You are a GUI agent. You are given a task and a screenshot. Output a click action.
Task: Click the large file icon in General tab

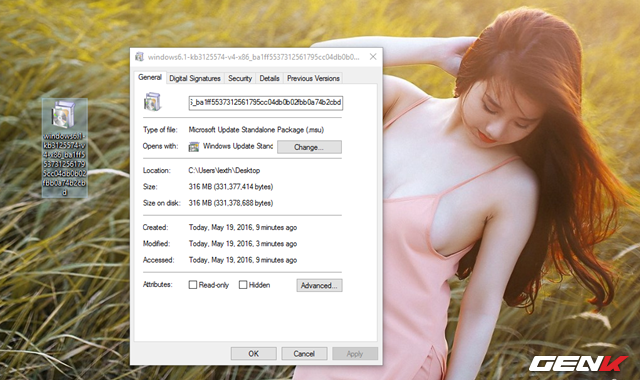(x=152, y=102)
